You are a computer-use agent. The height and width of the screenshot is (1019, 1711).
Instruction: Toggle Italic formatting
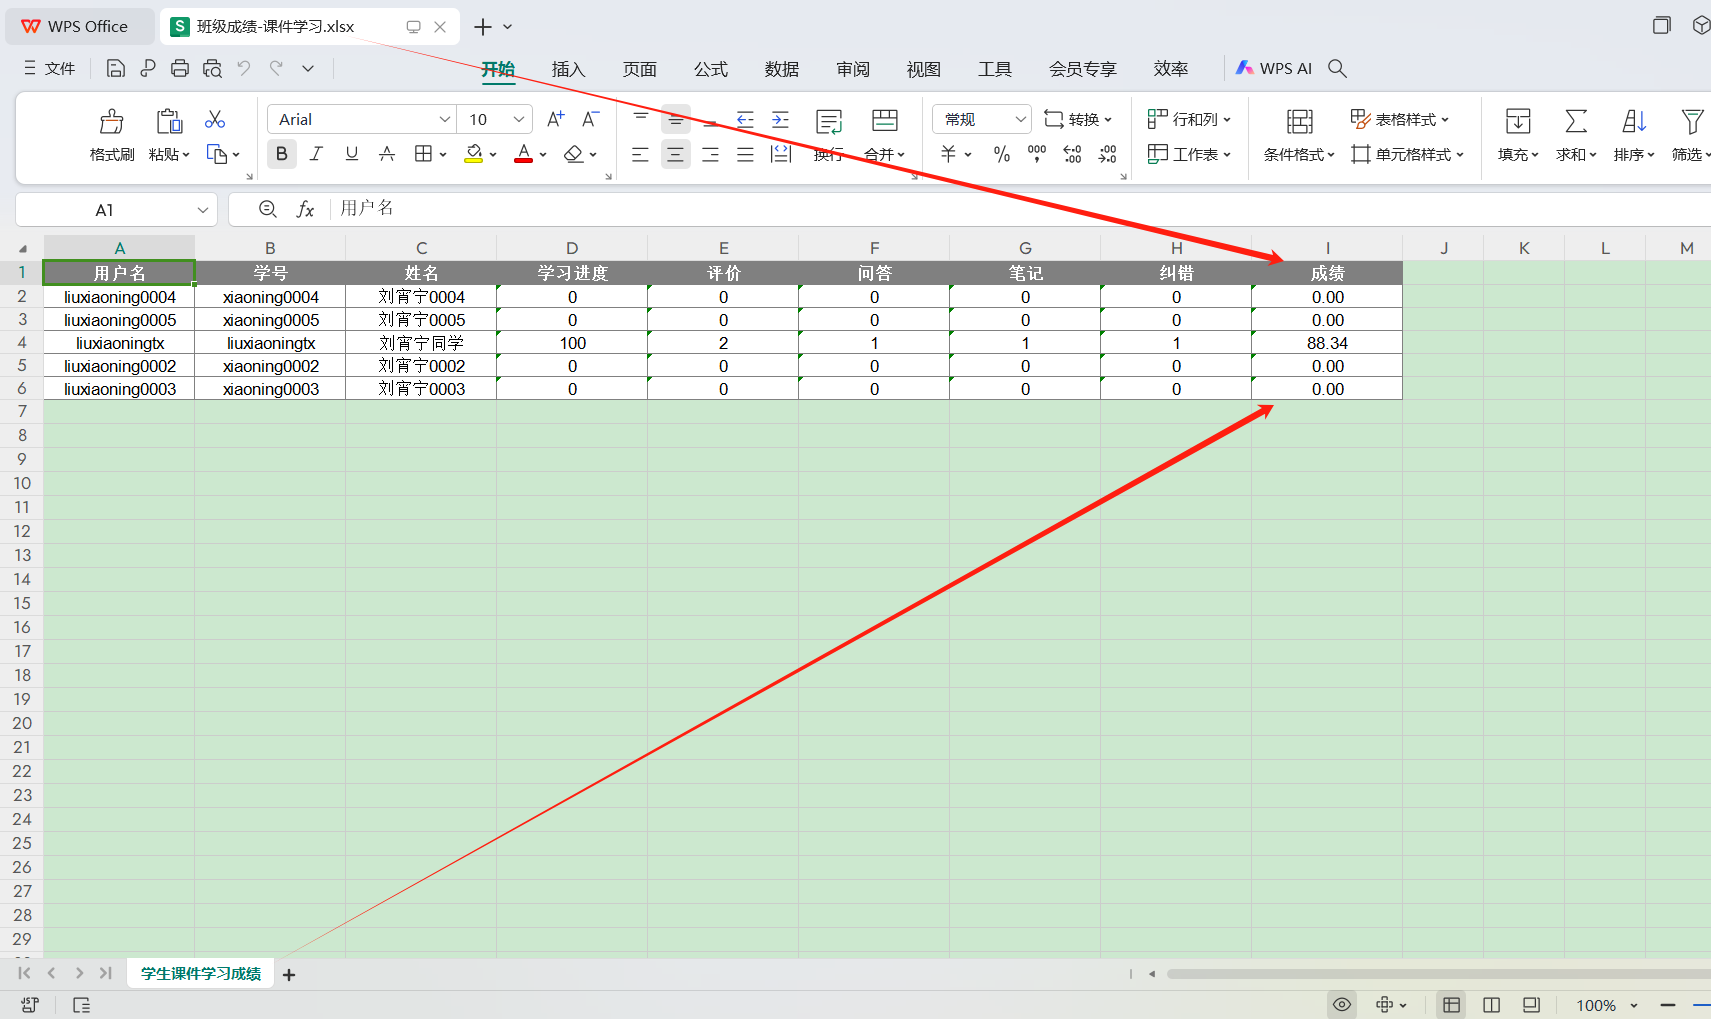tap(316, 154)
